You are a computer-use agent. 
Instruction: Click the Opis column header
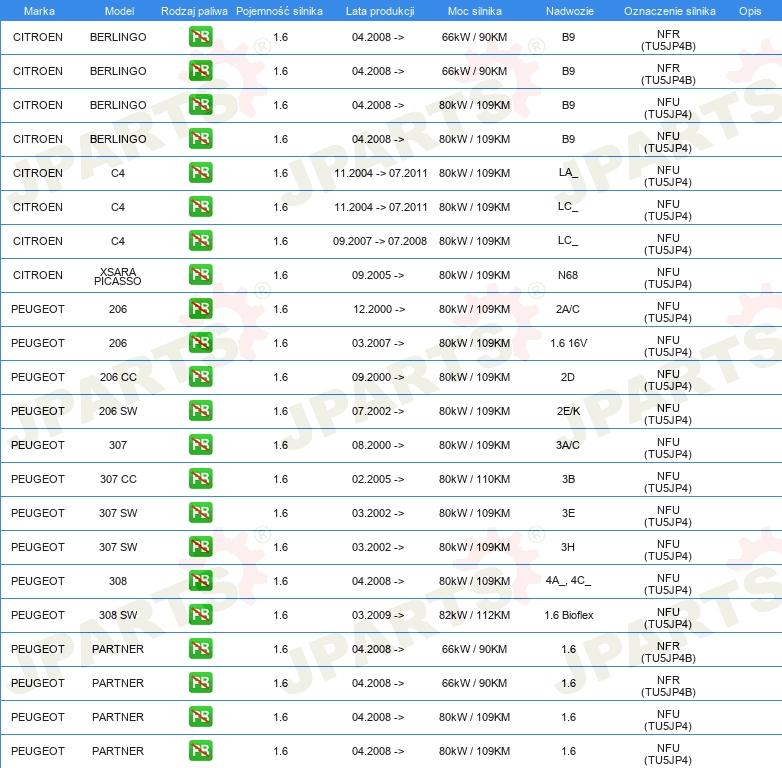coord(750,11)
